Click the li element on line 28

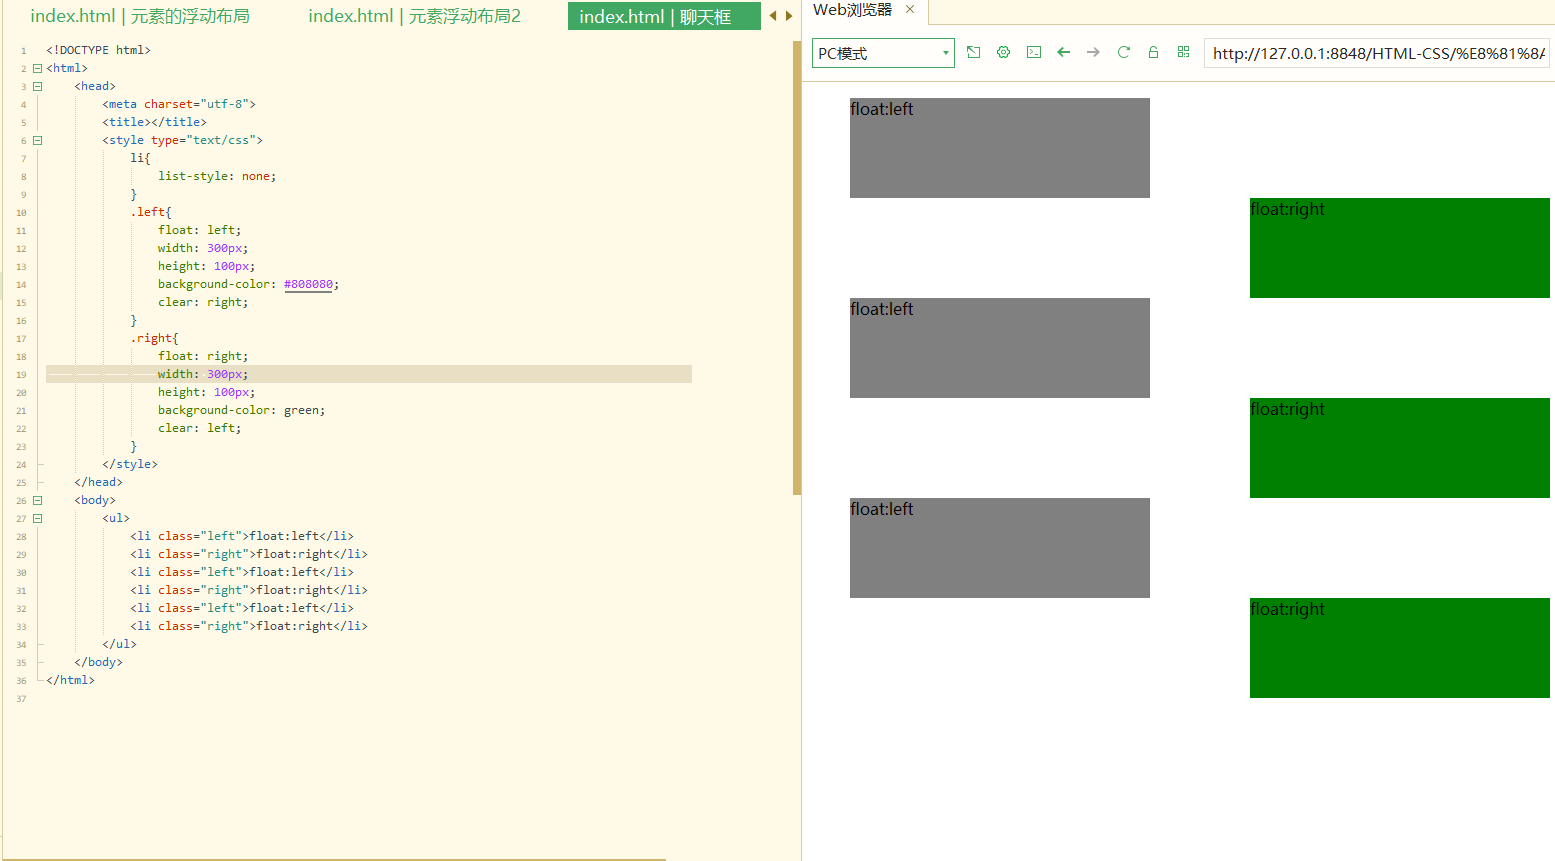point(242,536)
